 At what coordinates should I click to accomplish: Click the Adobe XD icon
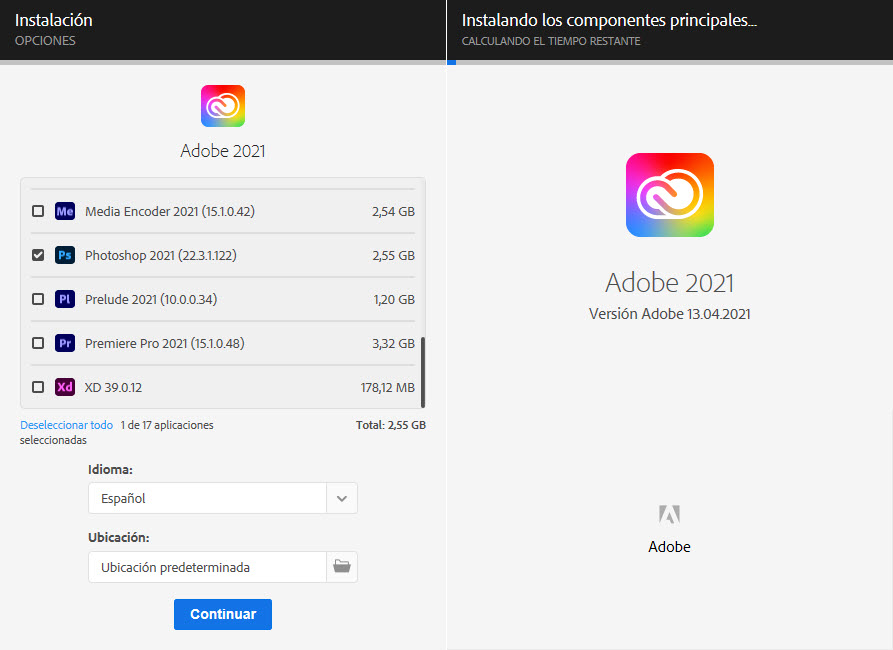point(65,387)
